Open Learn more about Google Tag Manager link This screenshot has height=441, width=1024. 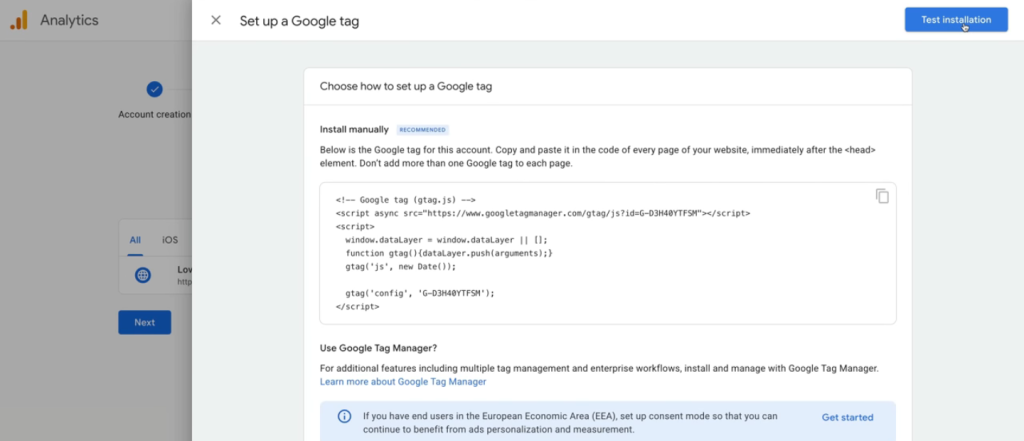pos(403,382)
